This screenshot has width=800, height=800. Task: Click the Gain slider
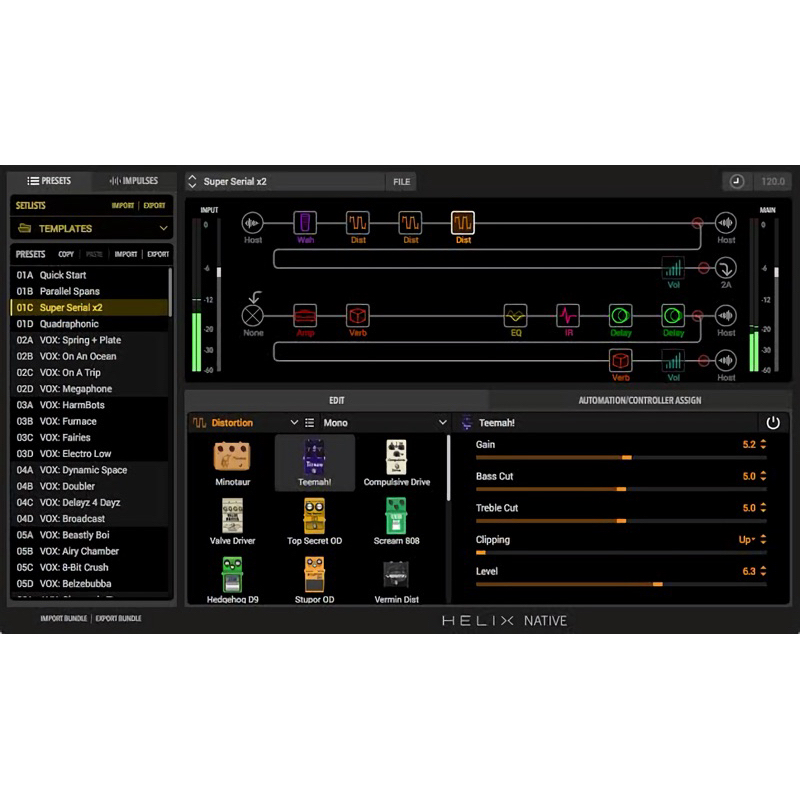click(621, 458)
